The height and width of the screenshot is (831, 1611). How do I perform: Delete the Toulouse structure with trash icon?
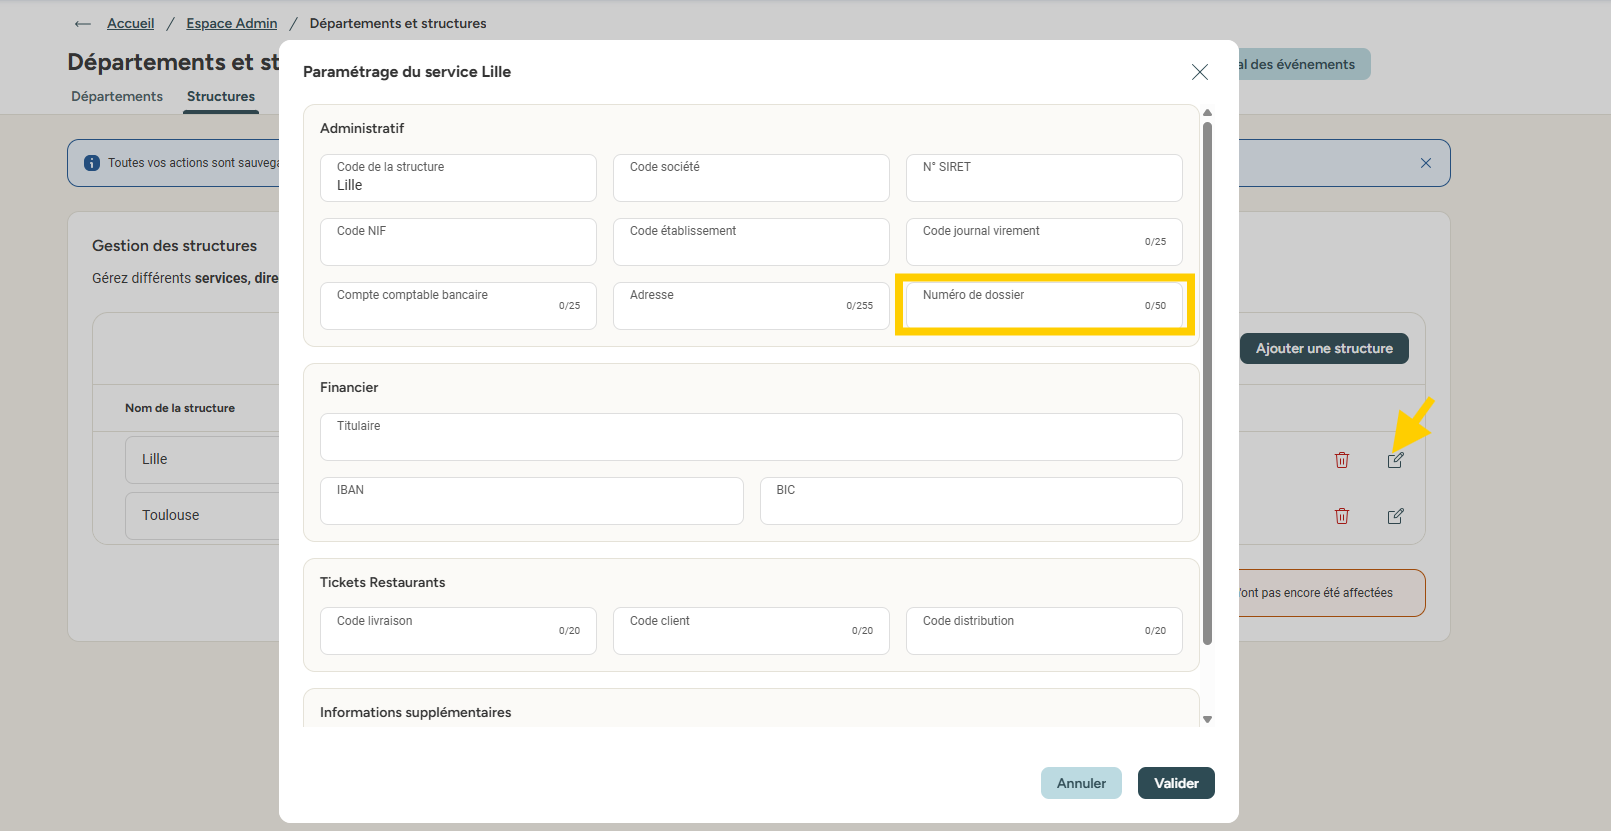point(1342,516)
